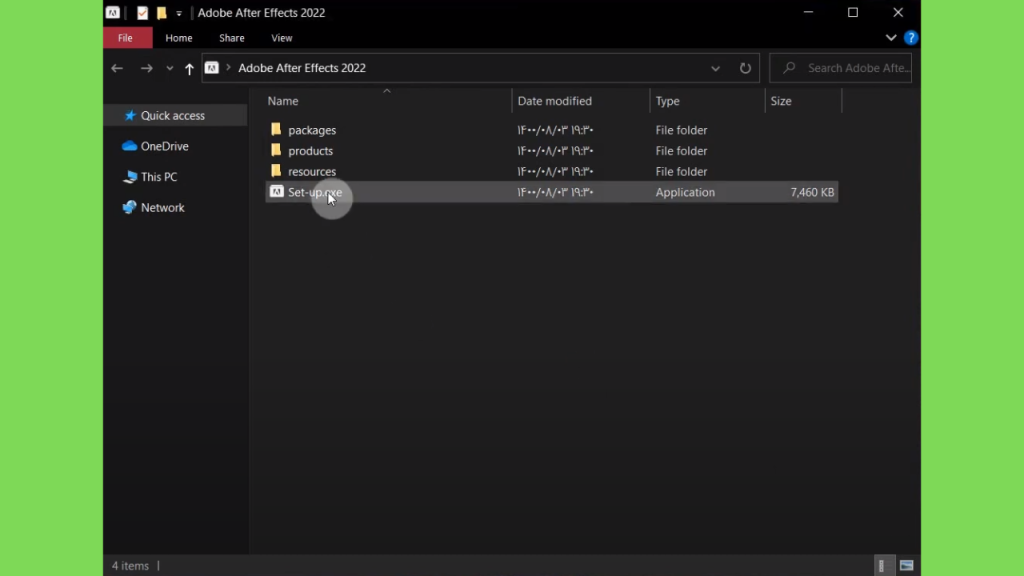
Task: Click the resources folder name
Action: click(312, 172)
